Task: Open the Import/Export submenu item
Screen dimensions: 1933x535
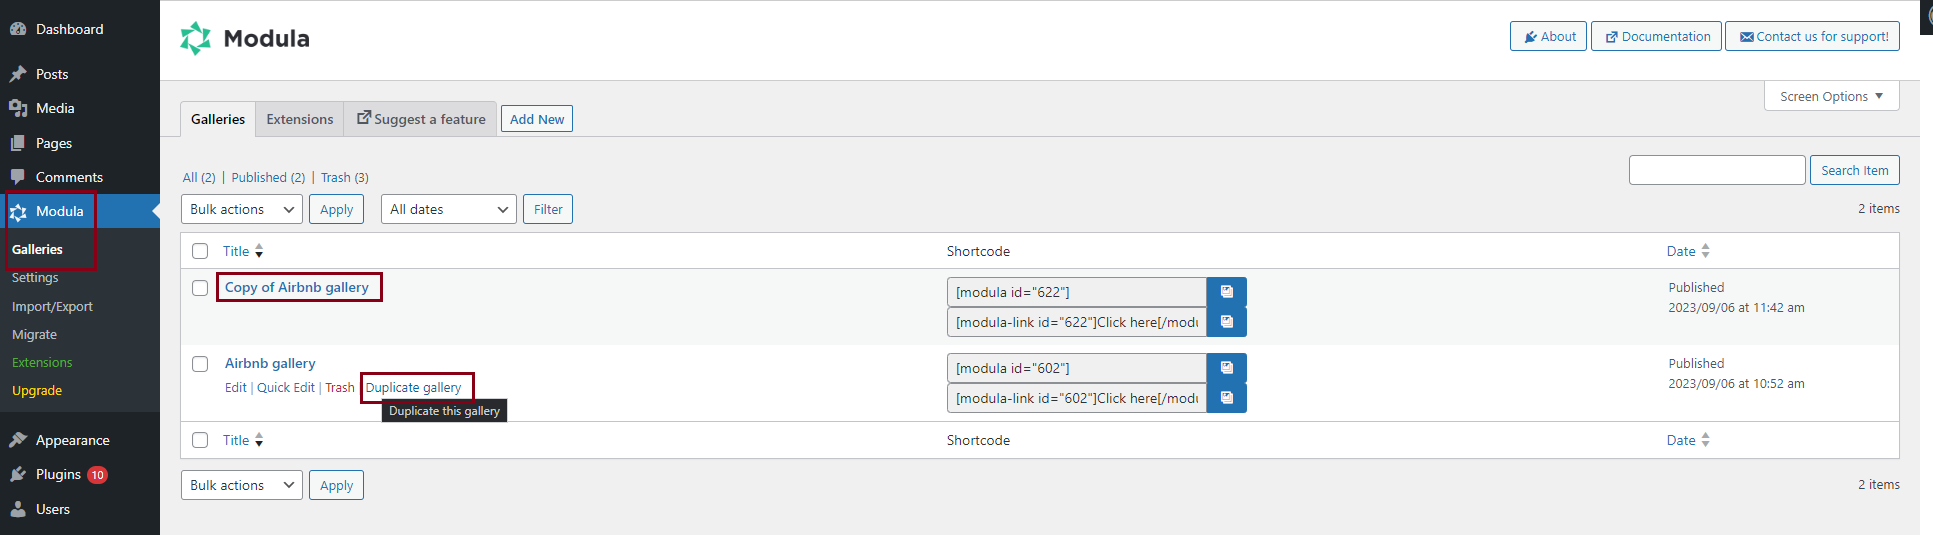Action: [x=52, y=307]
